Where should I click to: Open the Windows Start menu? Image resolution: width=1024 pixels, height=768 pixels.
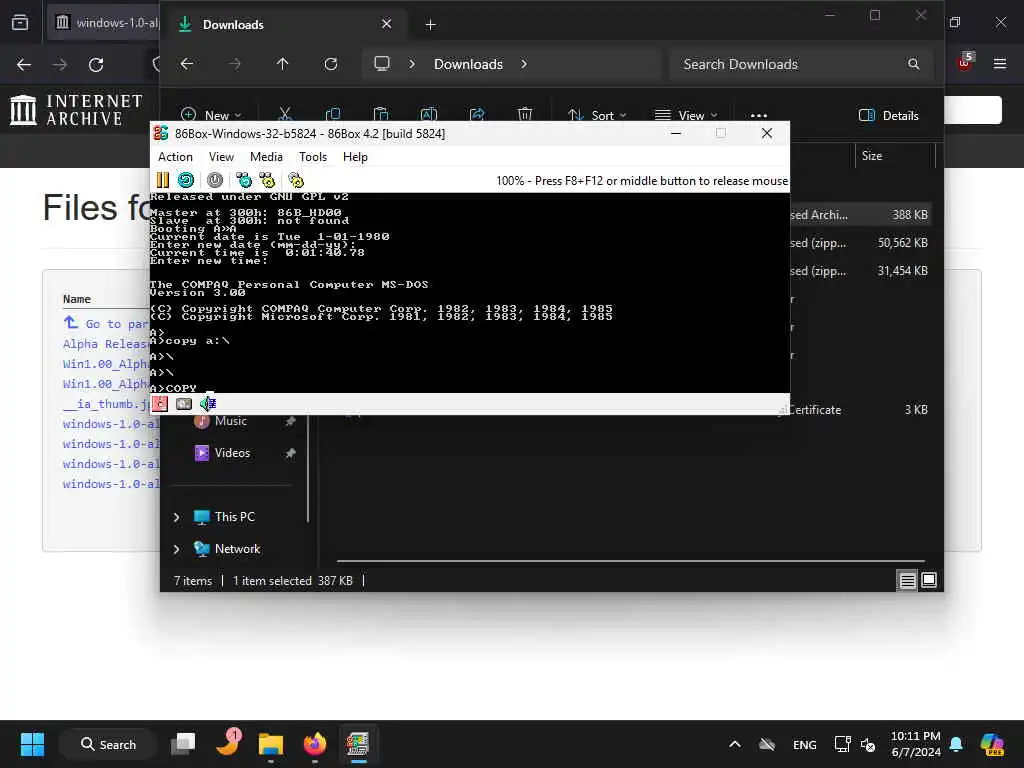(x=32, y=744)
